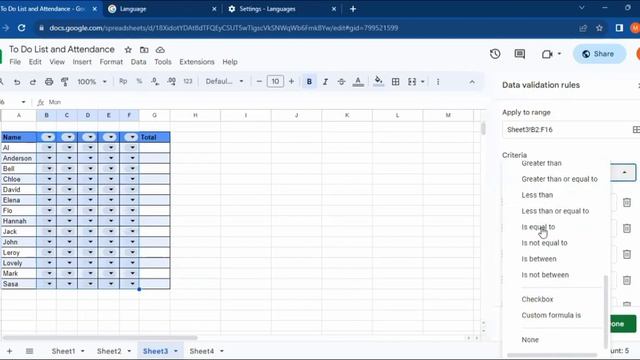The image size is (640, 360).
Task: Select 'Is equal to' criteria option
Action: 538,227
